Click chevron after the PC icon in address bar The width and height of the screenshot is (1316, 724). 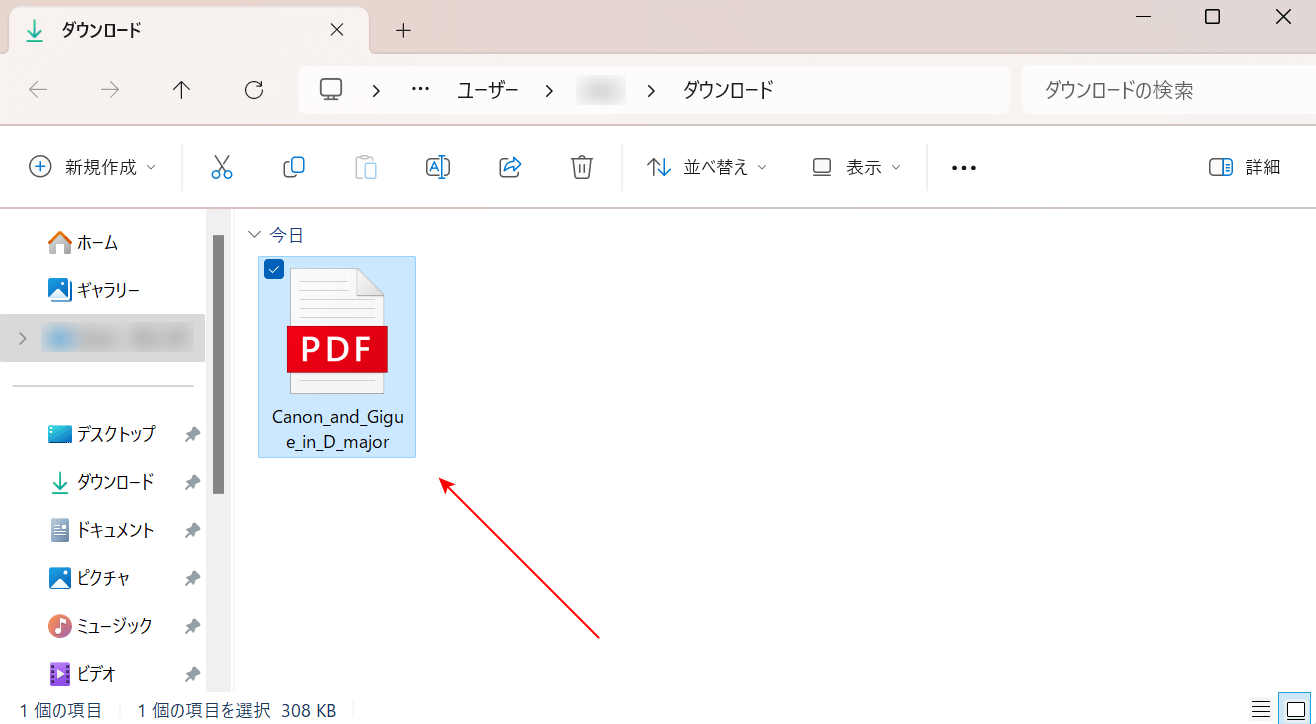tap(376, 90)
